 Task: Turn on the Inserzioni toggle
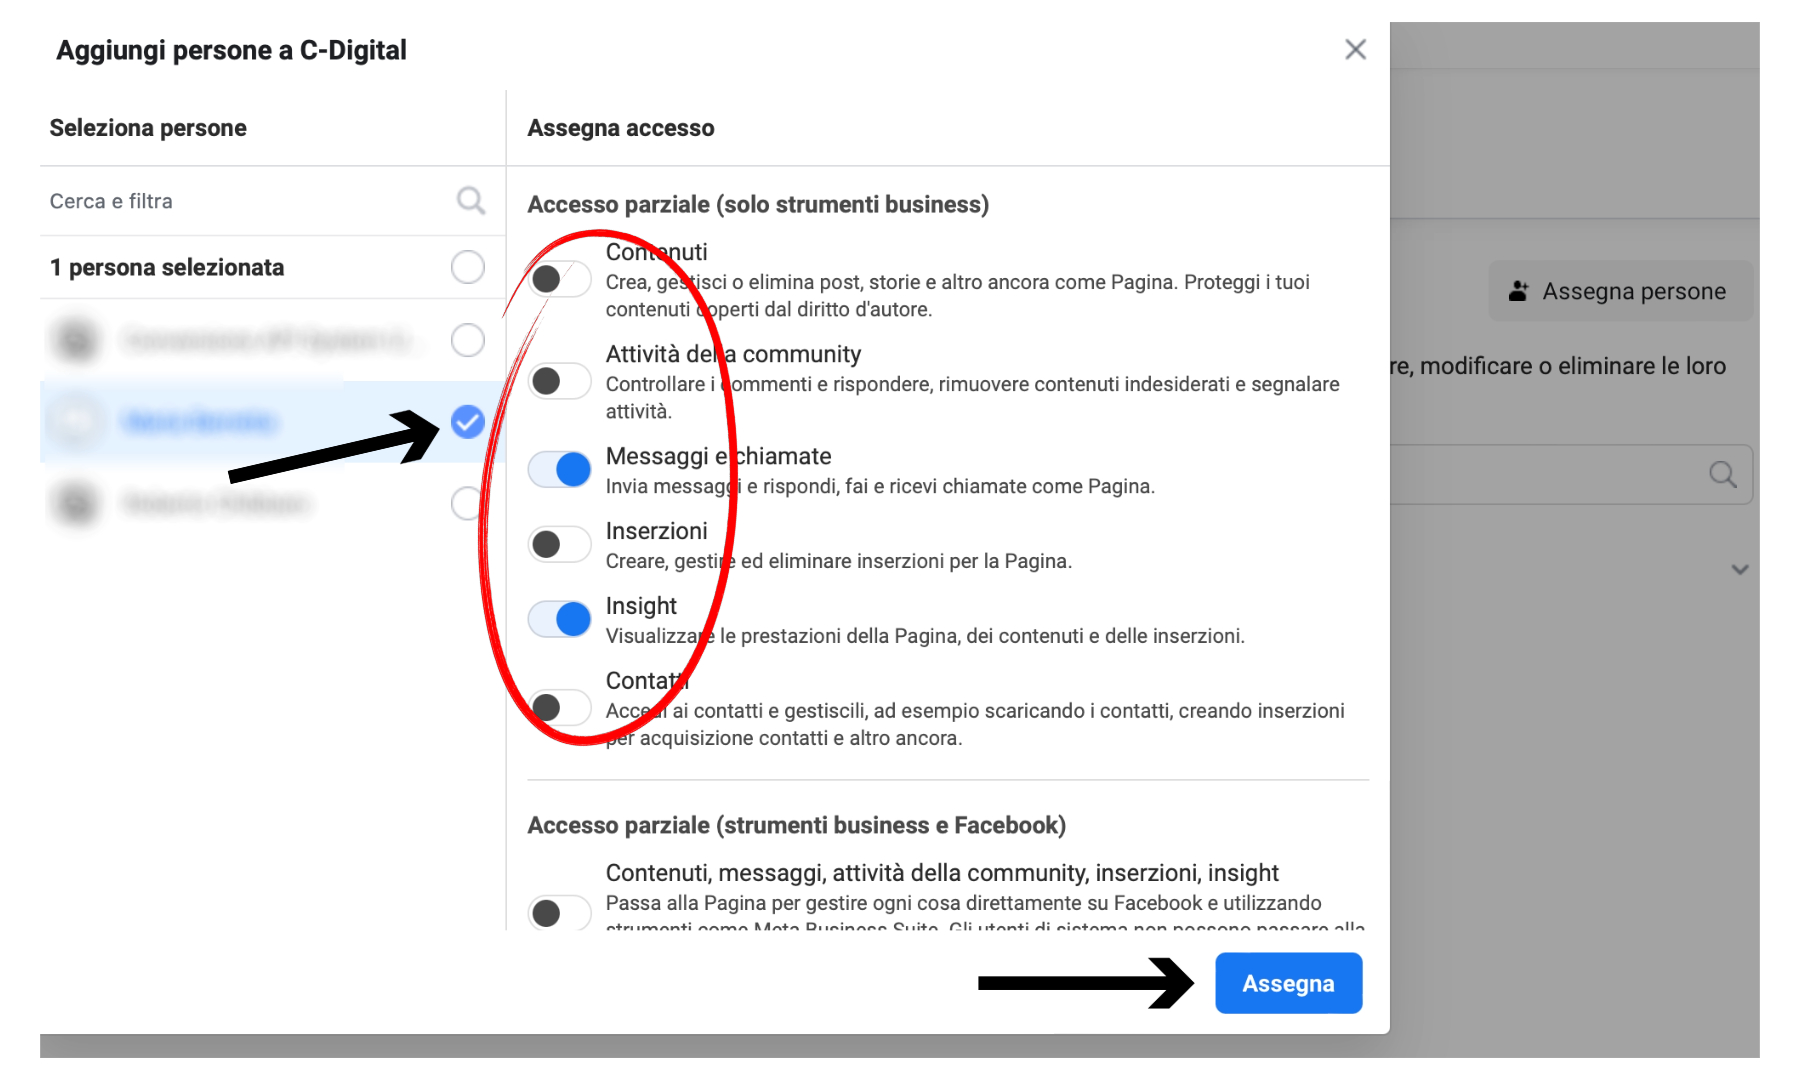point(559,544)
